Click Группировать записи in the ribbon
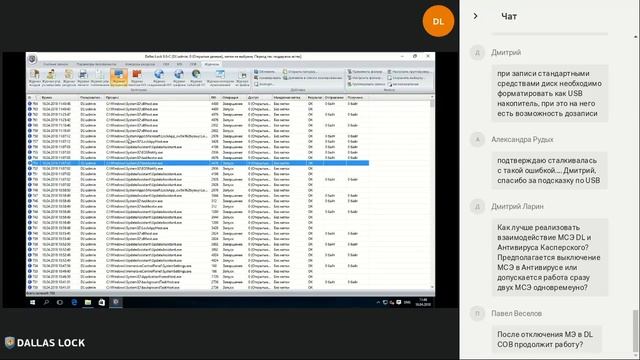This screenshot has width=640, height=360. 366,84
